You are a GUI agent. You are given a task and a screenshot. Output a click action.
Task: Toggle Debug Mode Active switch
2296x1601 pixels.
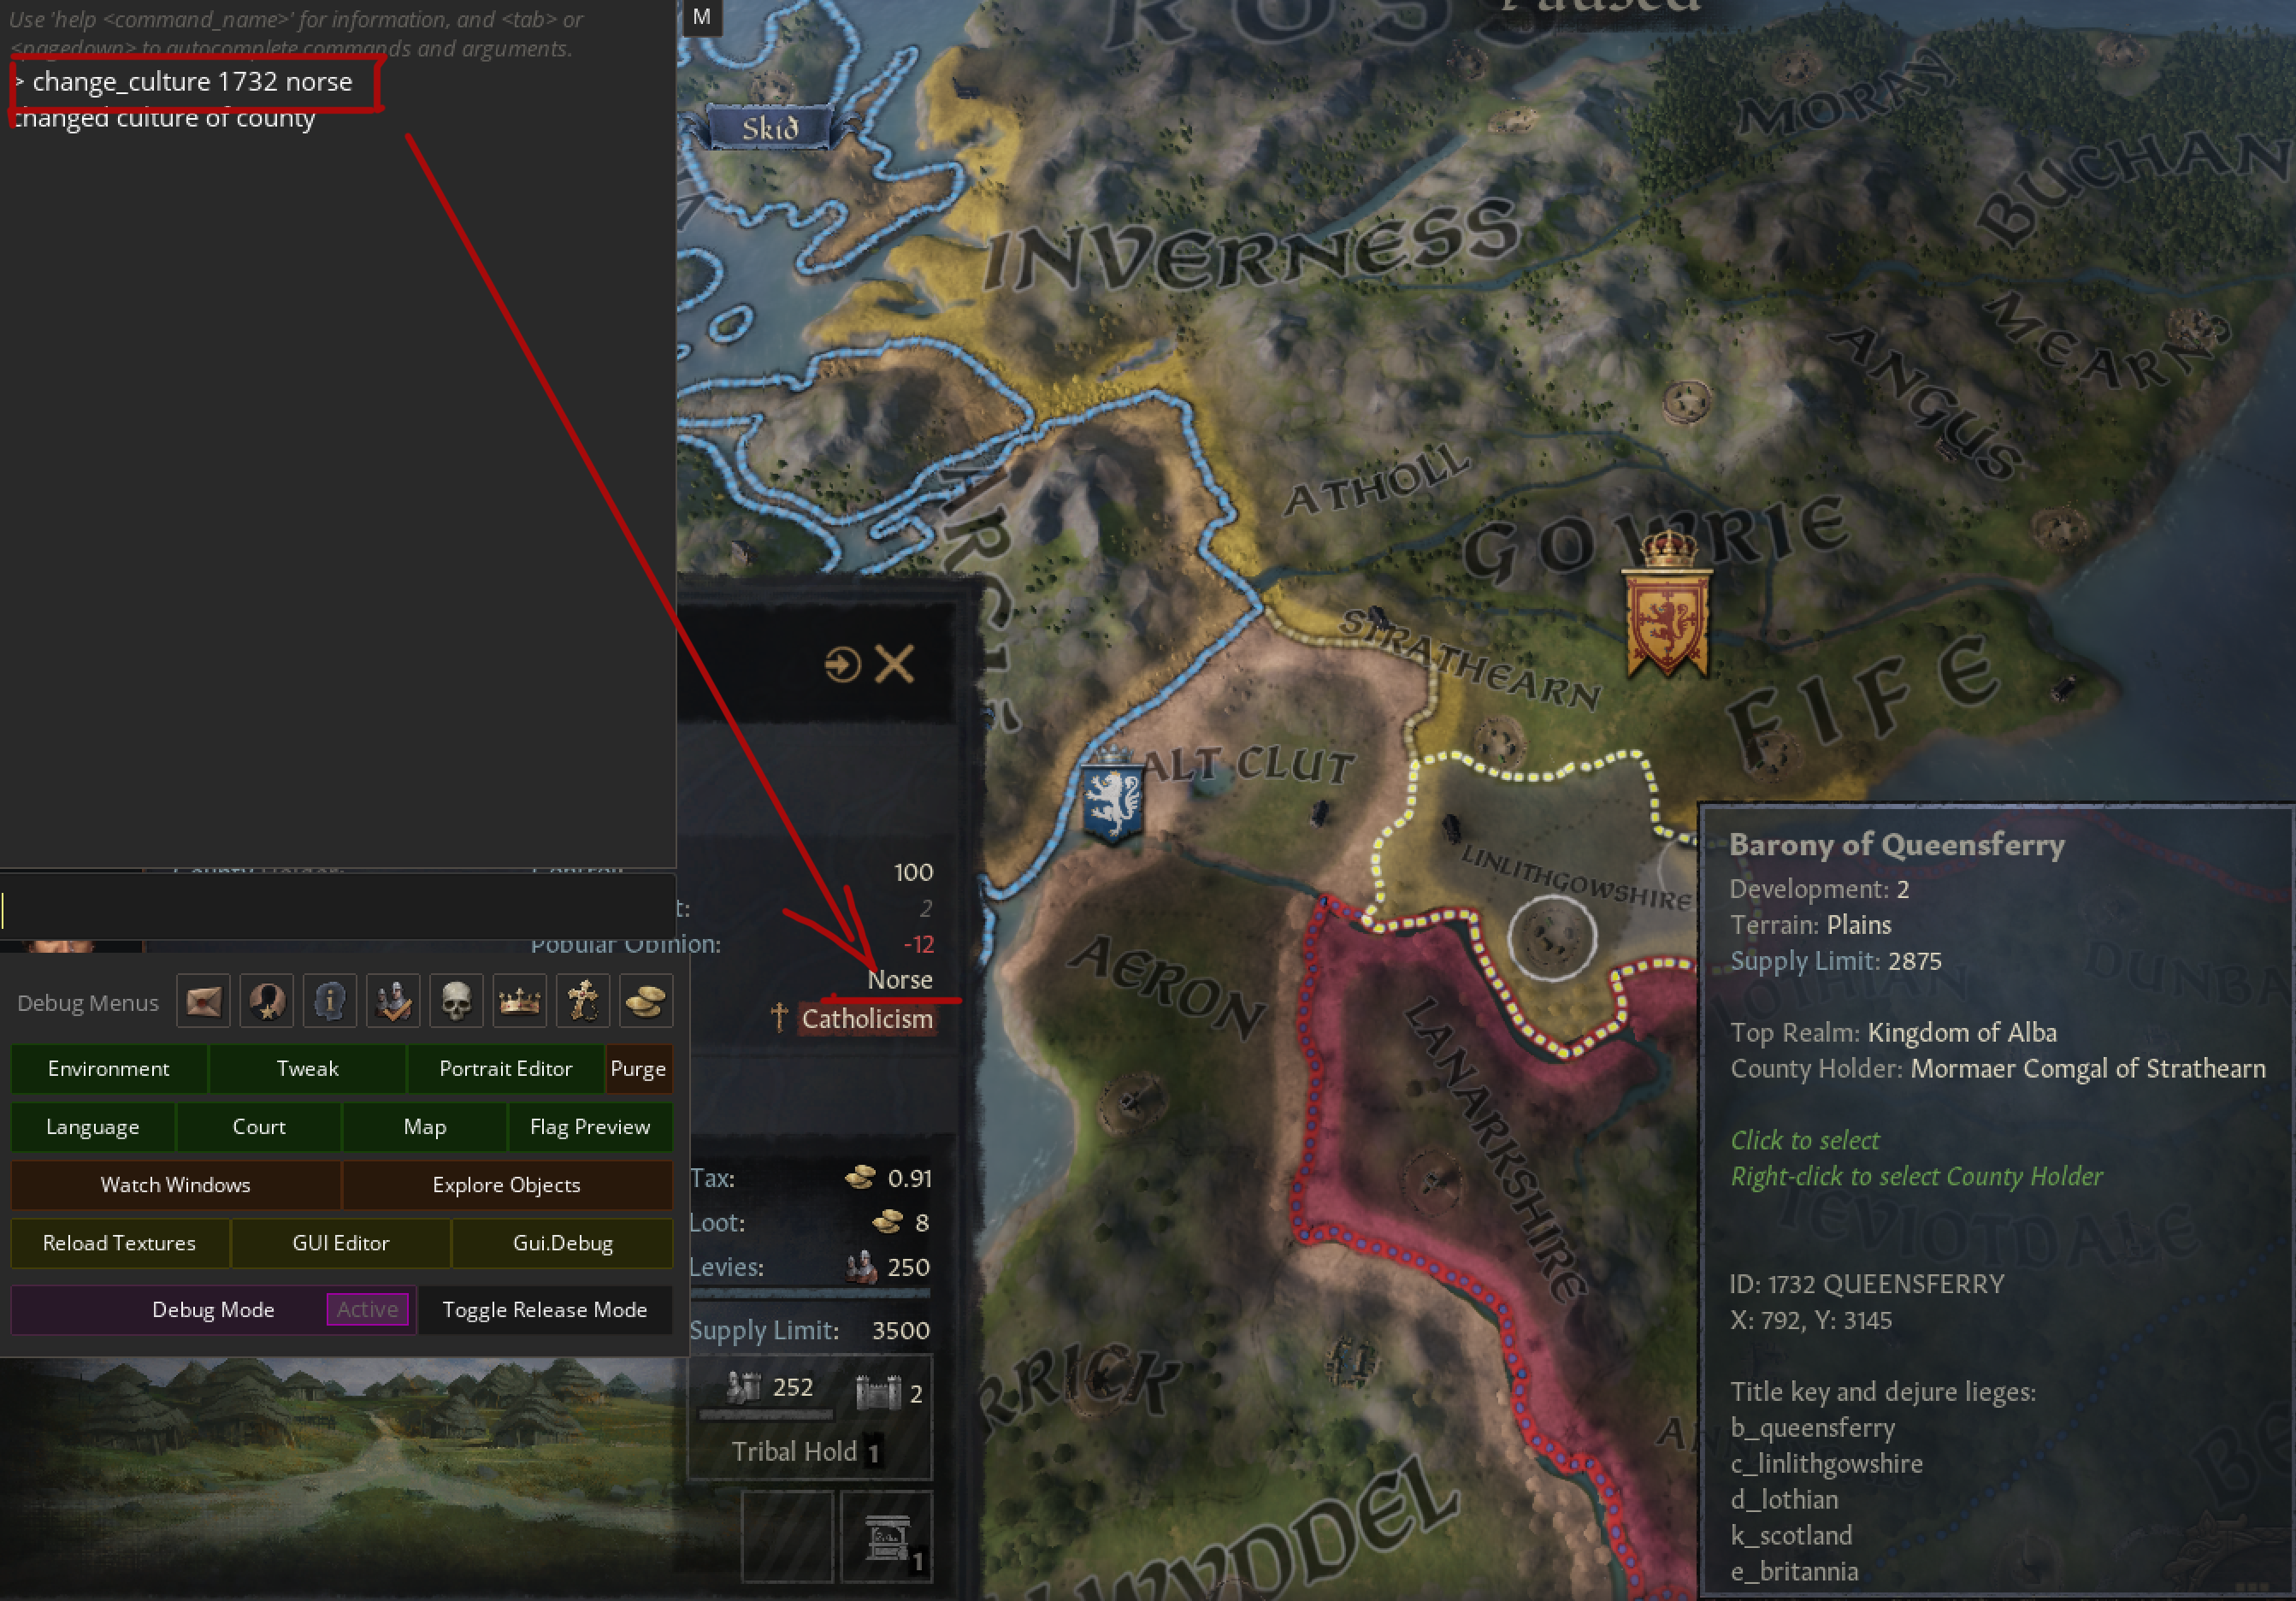tap(367, 1309)
